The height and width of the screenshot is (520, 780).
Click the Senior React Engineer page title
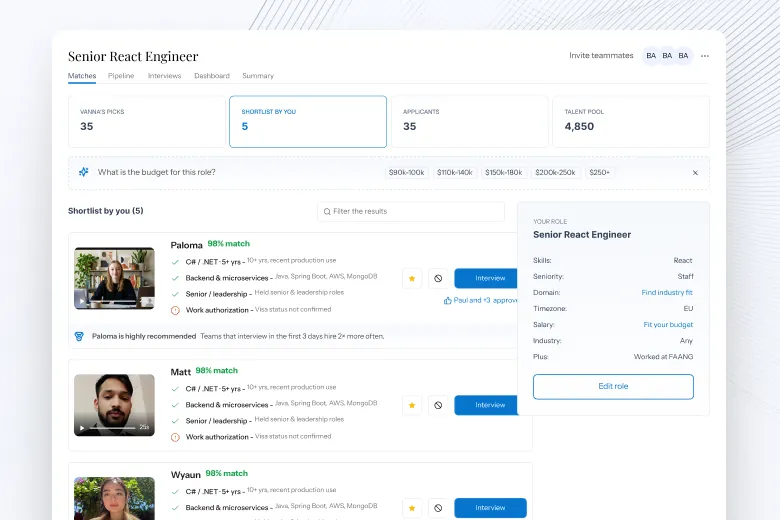[x=133, y=56]
